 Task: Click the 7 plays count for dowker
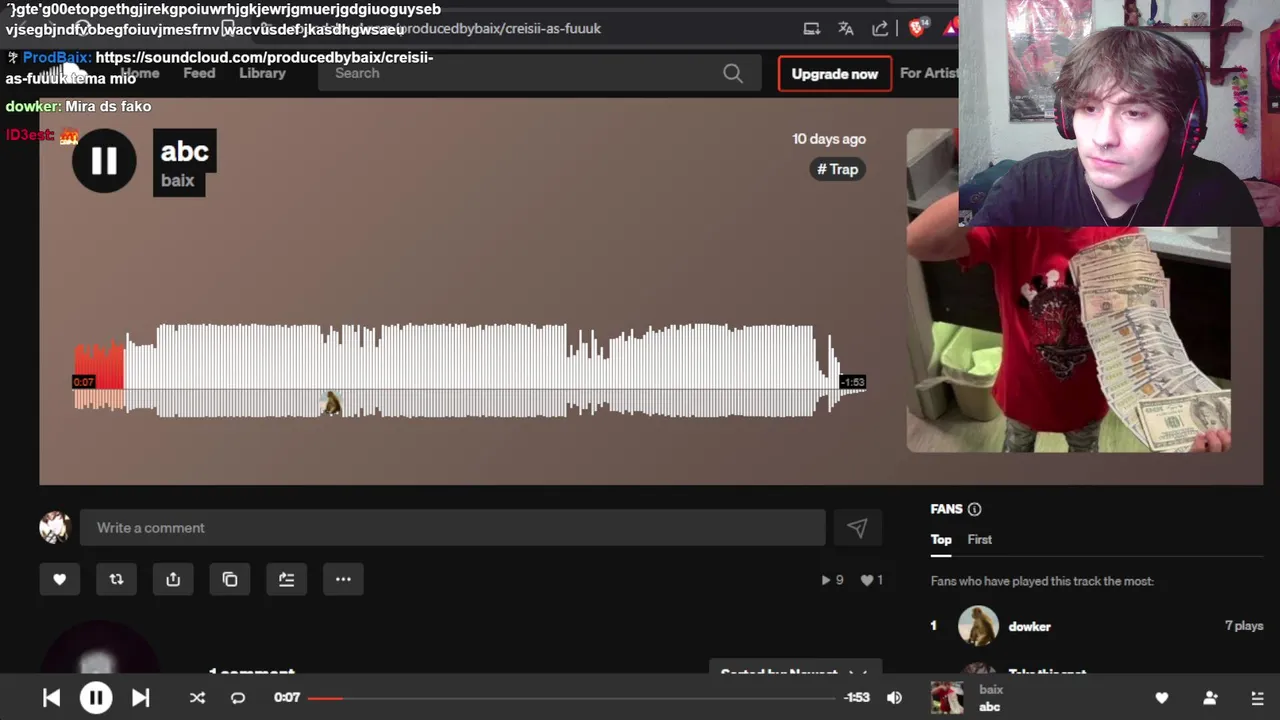[x=1244, y=626]
